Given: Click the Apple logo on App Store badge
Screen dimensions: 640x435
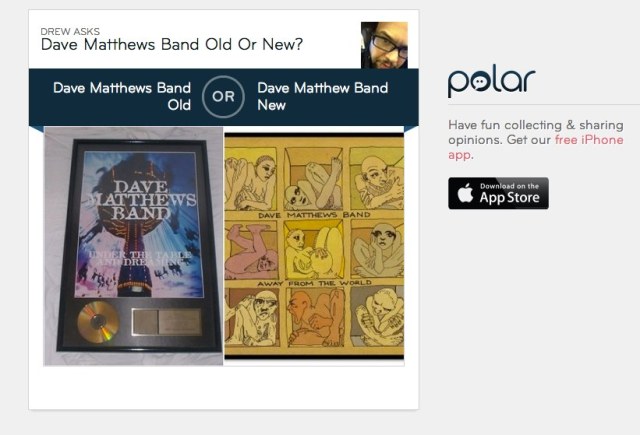Looking at the screenshot, I should [465, 193].
